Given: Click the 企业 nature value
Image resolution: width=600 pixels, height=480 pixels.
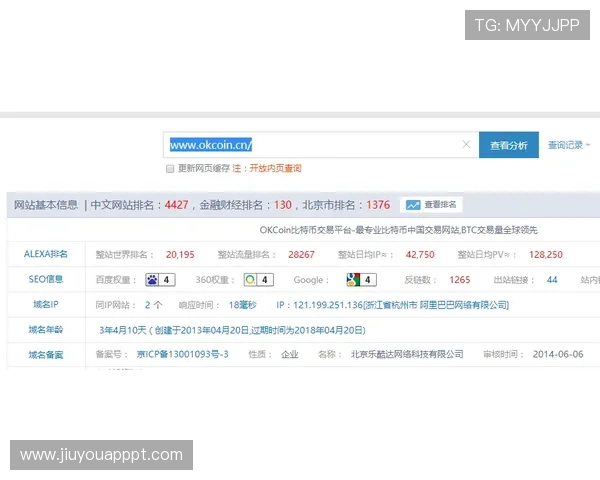Looking at the screenshot, I should point(290,354).
